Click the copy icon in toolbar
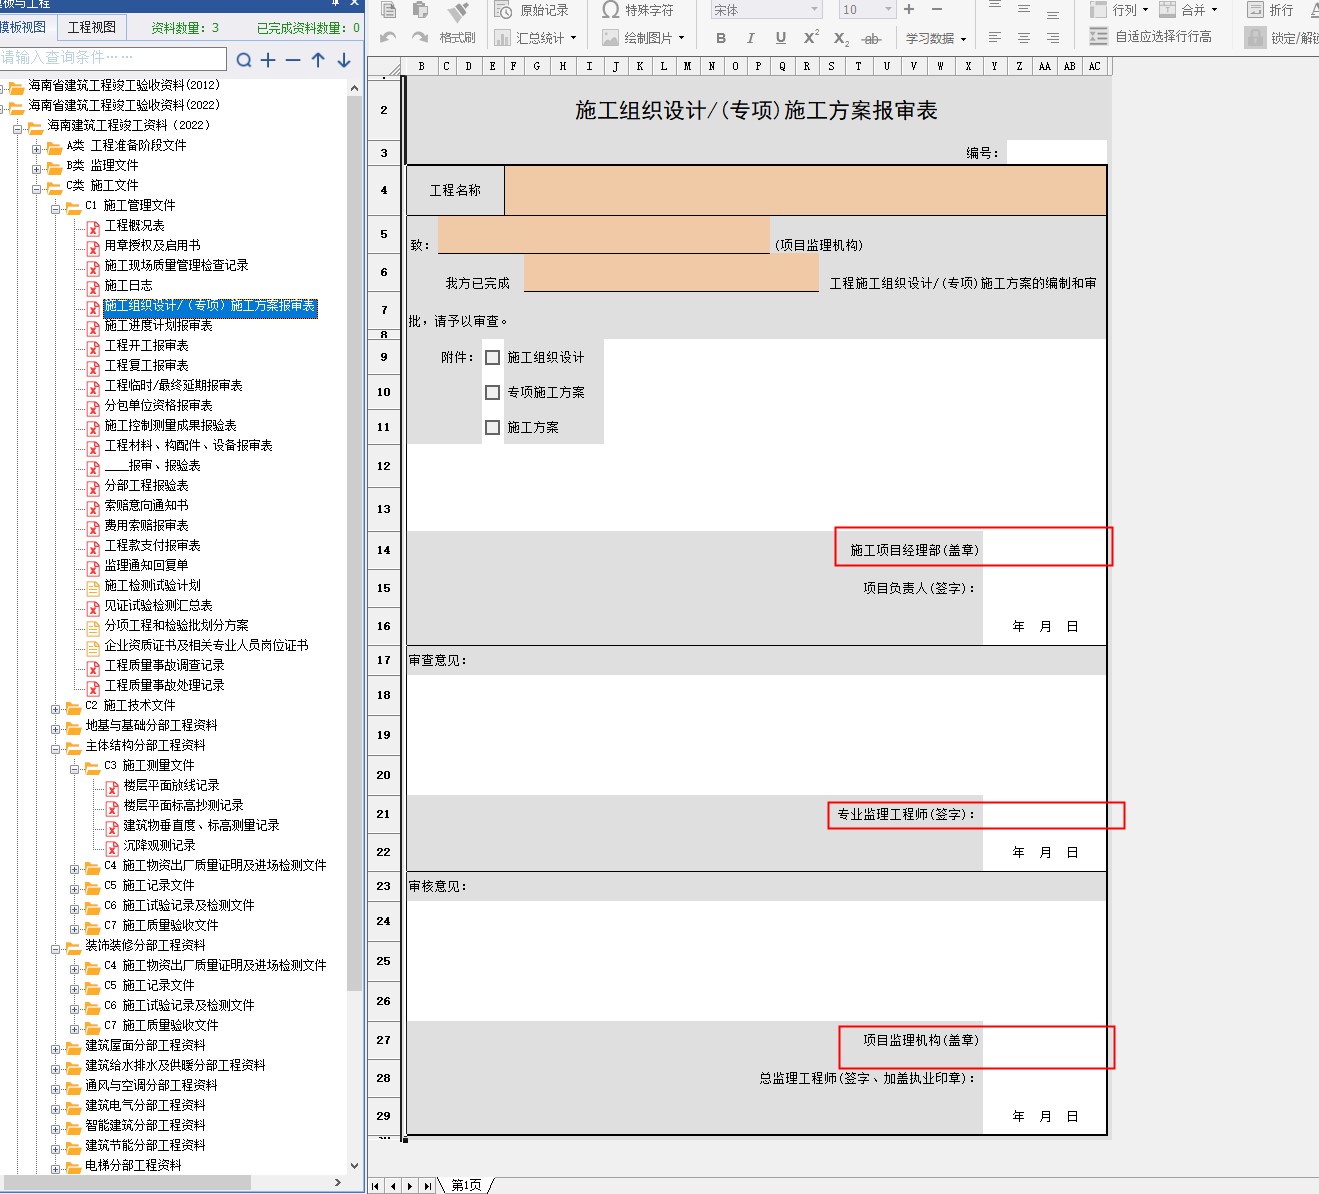The image size is (1319, 1194). [389, 10]
